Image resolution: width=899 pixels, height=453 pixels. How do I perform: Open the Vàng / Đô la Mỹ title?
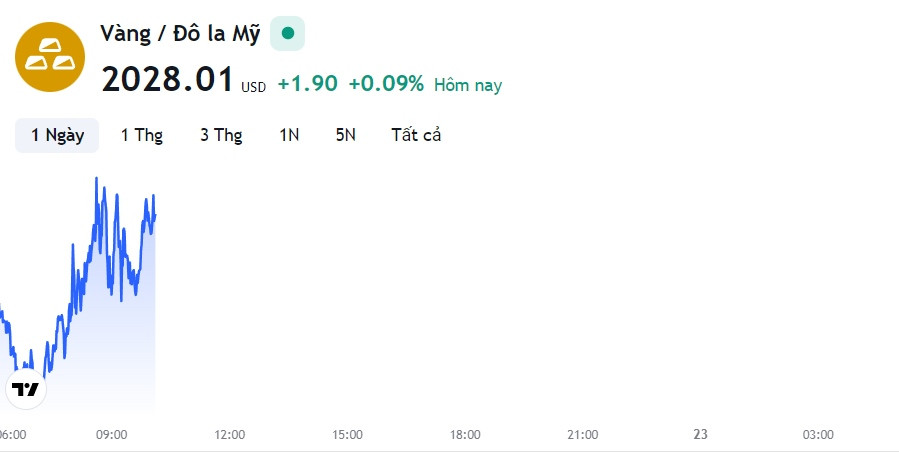(180, 33)
